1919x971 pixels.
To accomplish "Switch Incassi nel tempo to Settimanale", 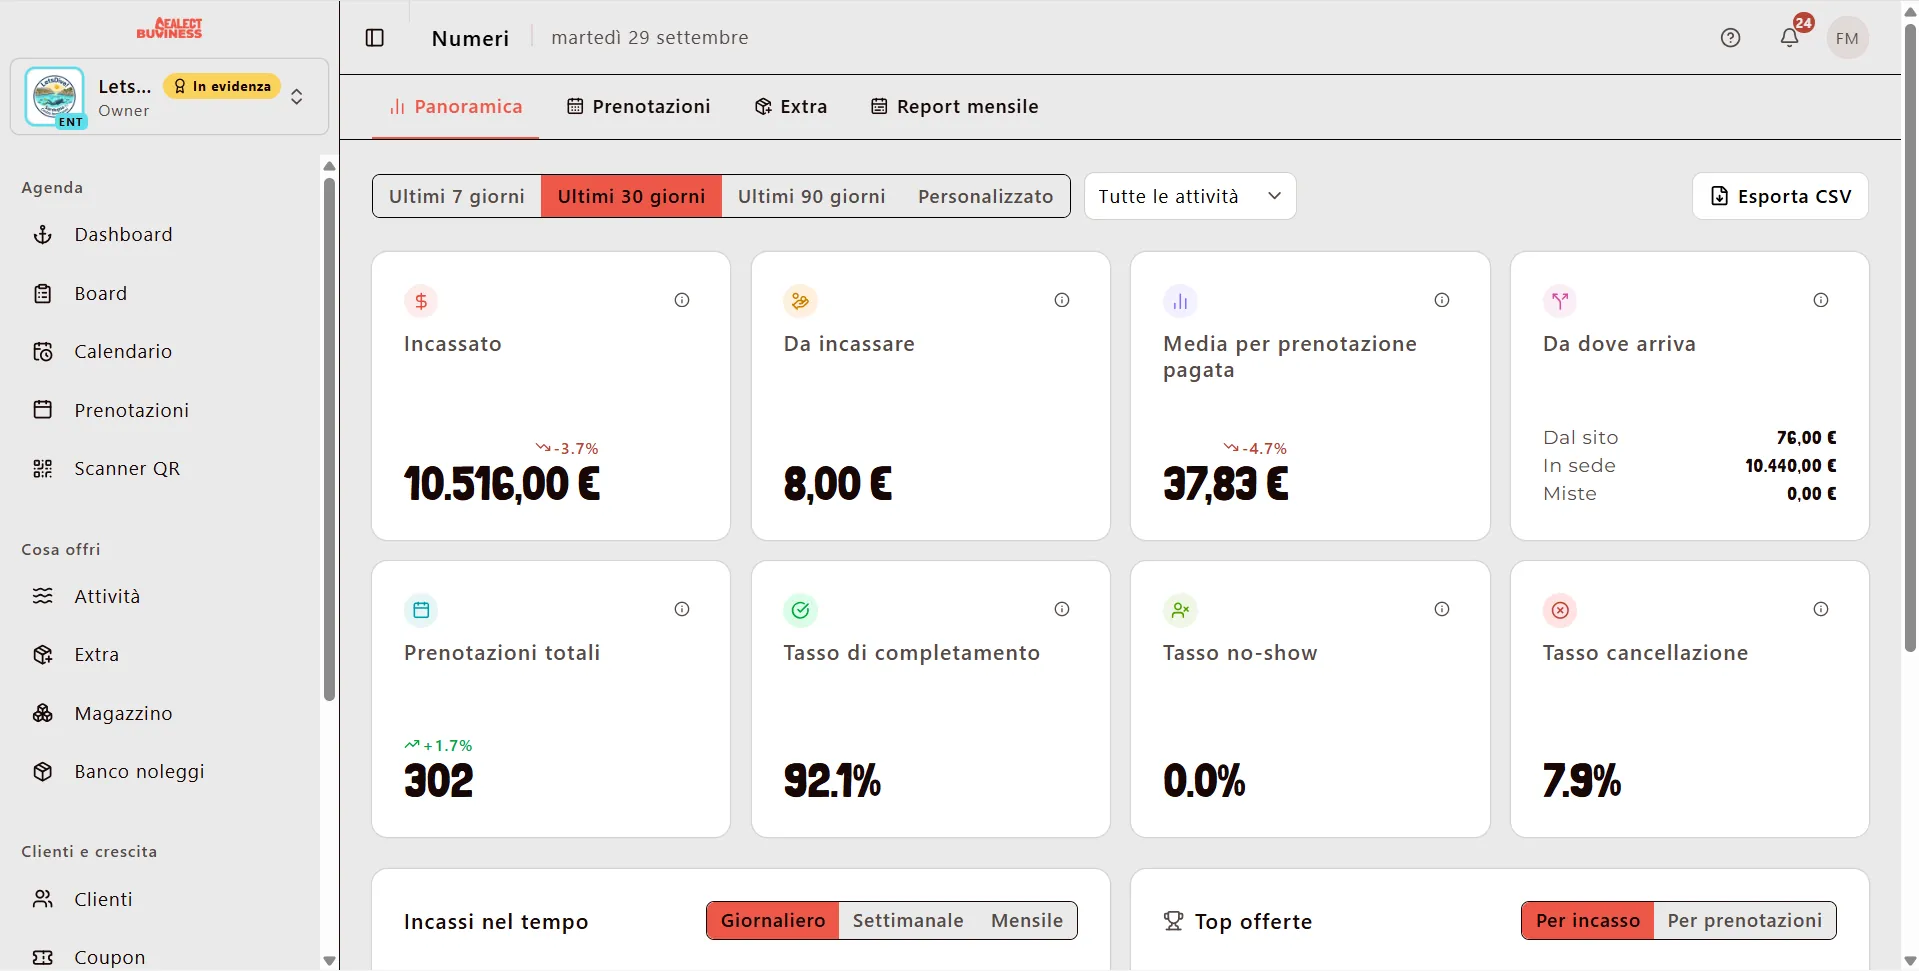I will [908, 921].
